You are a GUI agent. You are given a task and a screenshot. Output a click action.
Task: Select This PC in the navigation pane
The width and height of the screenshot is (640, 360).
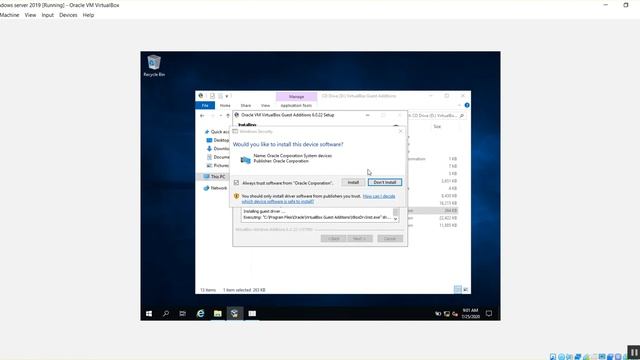tap(215, 177)
